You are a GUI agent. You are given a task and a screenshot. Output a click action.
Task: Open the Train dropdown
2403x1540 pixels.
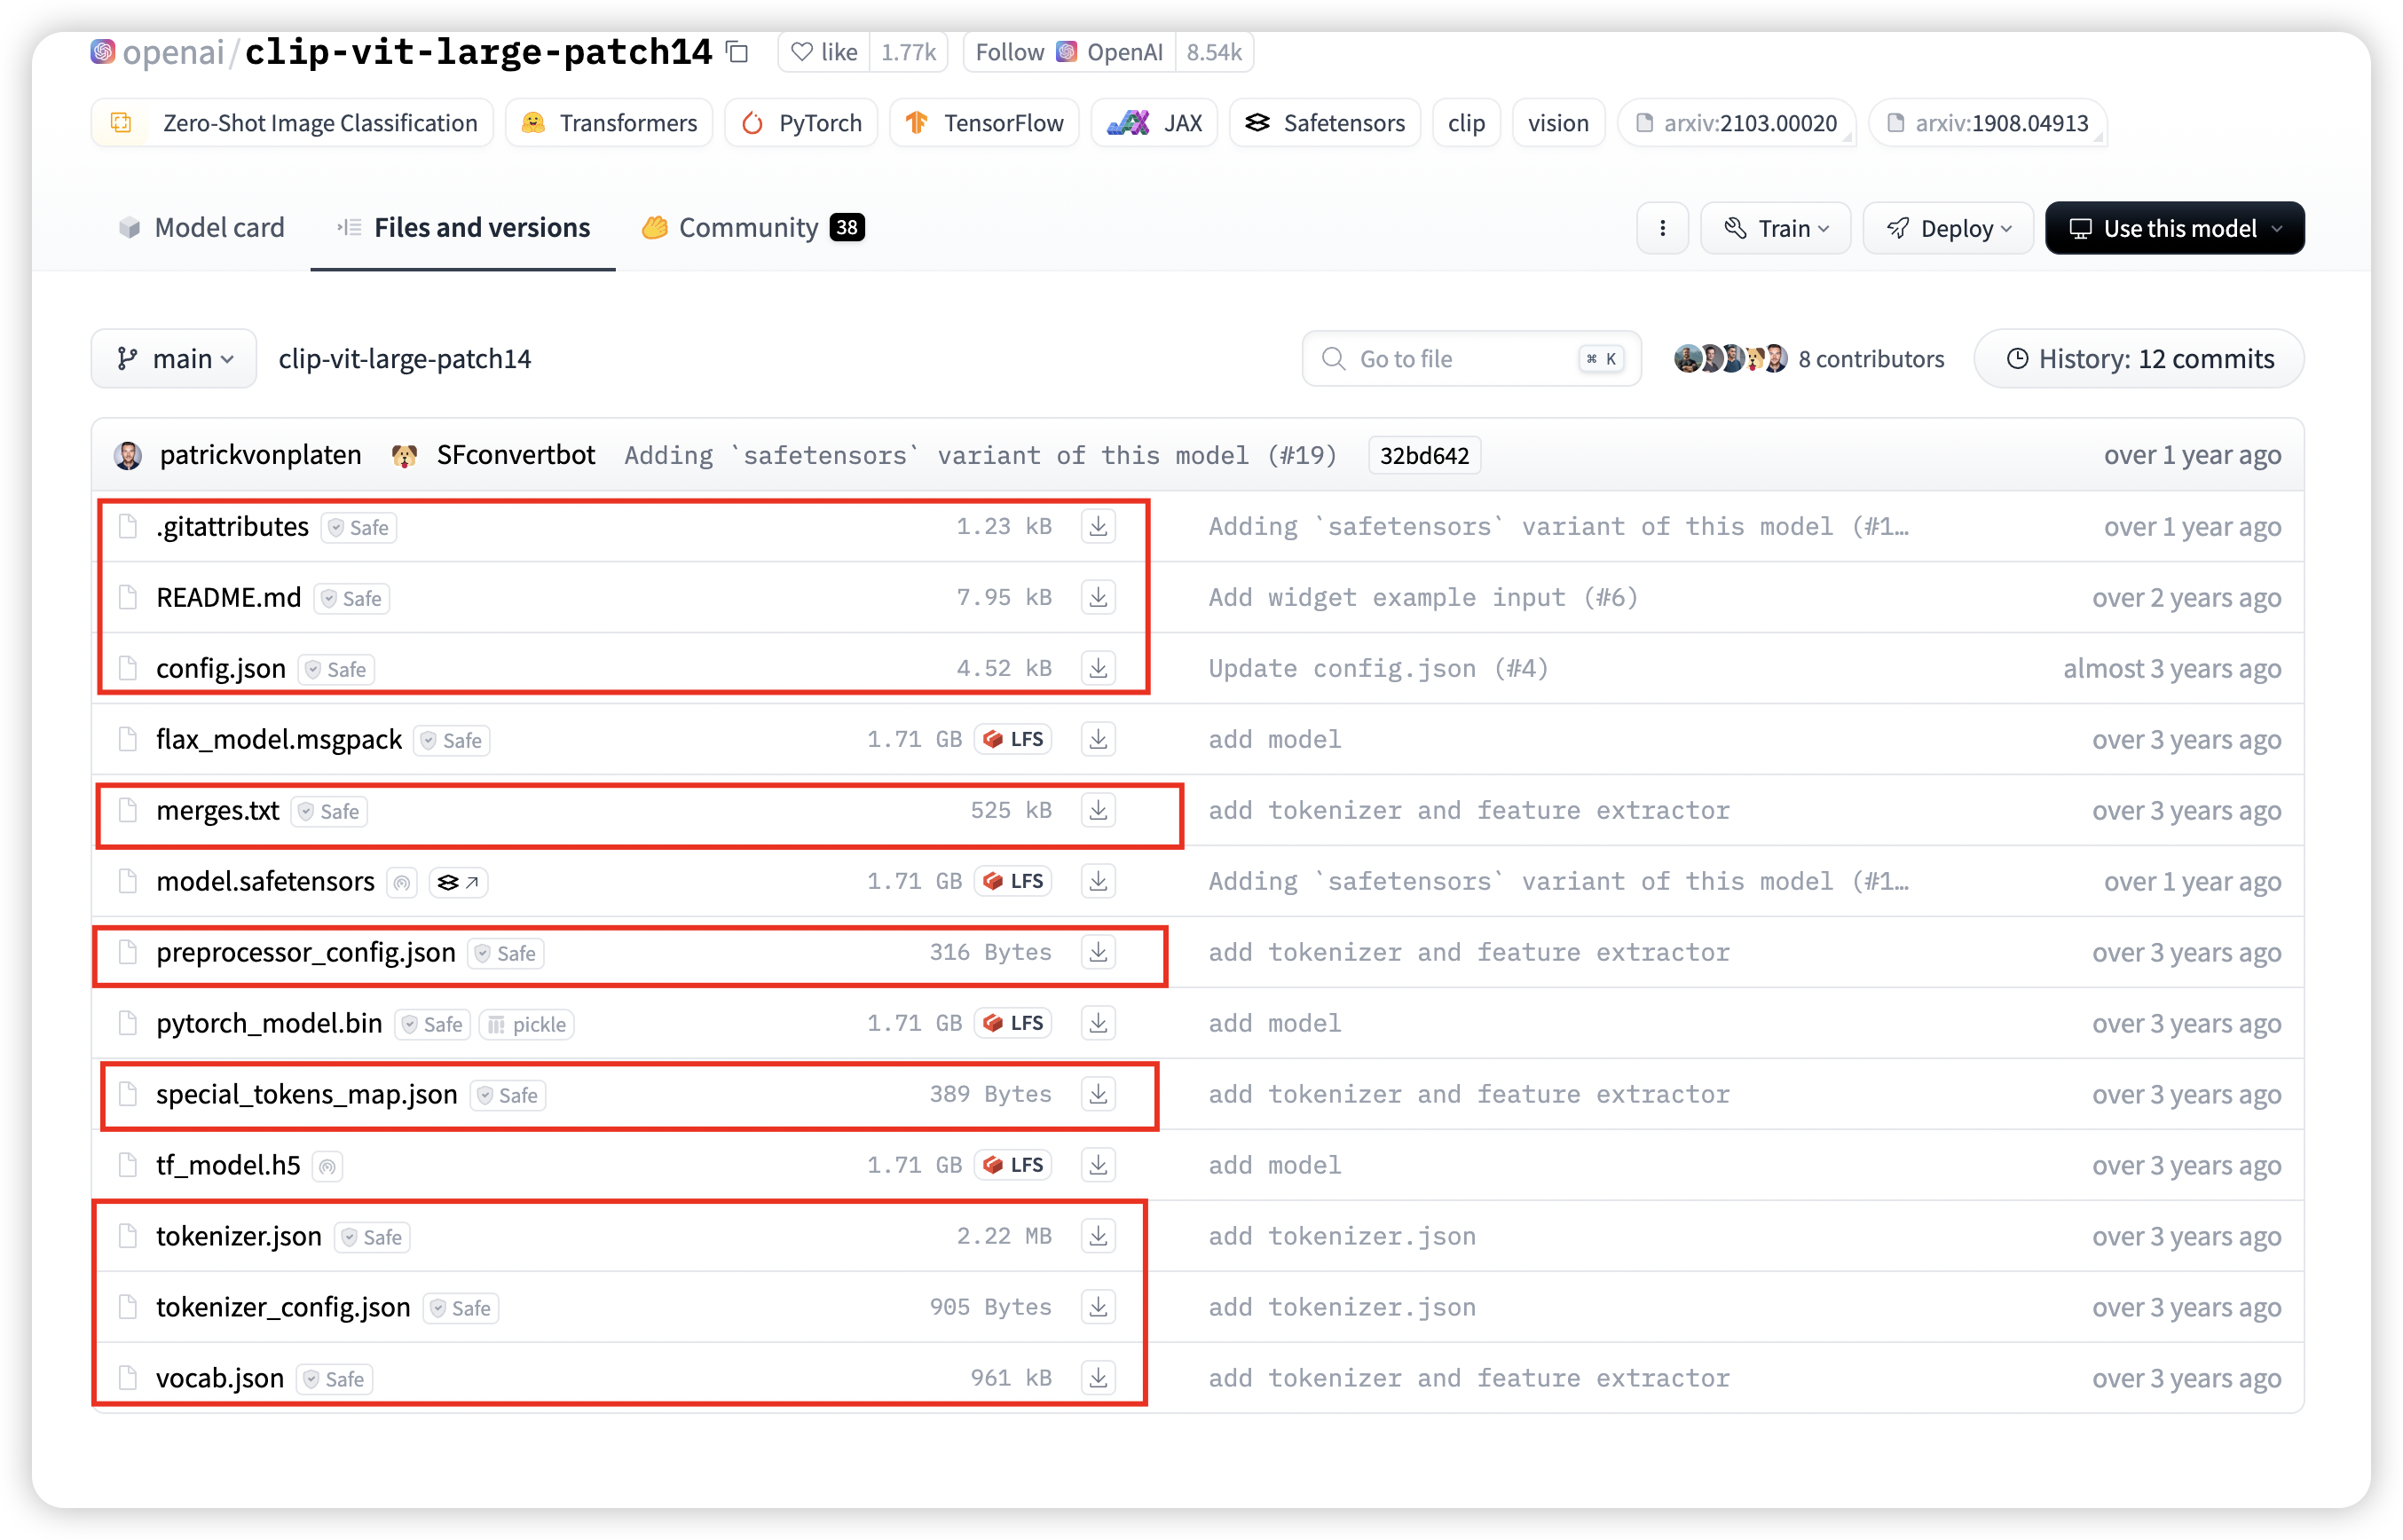point(1776,227)
